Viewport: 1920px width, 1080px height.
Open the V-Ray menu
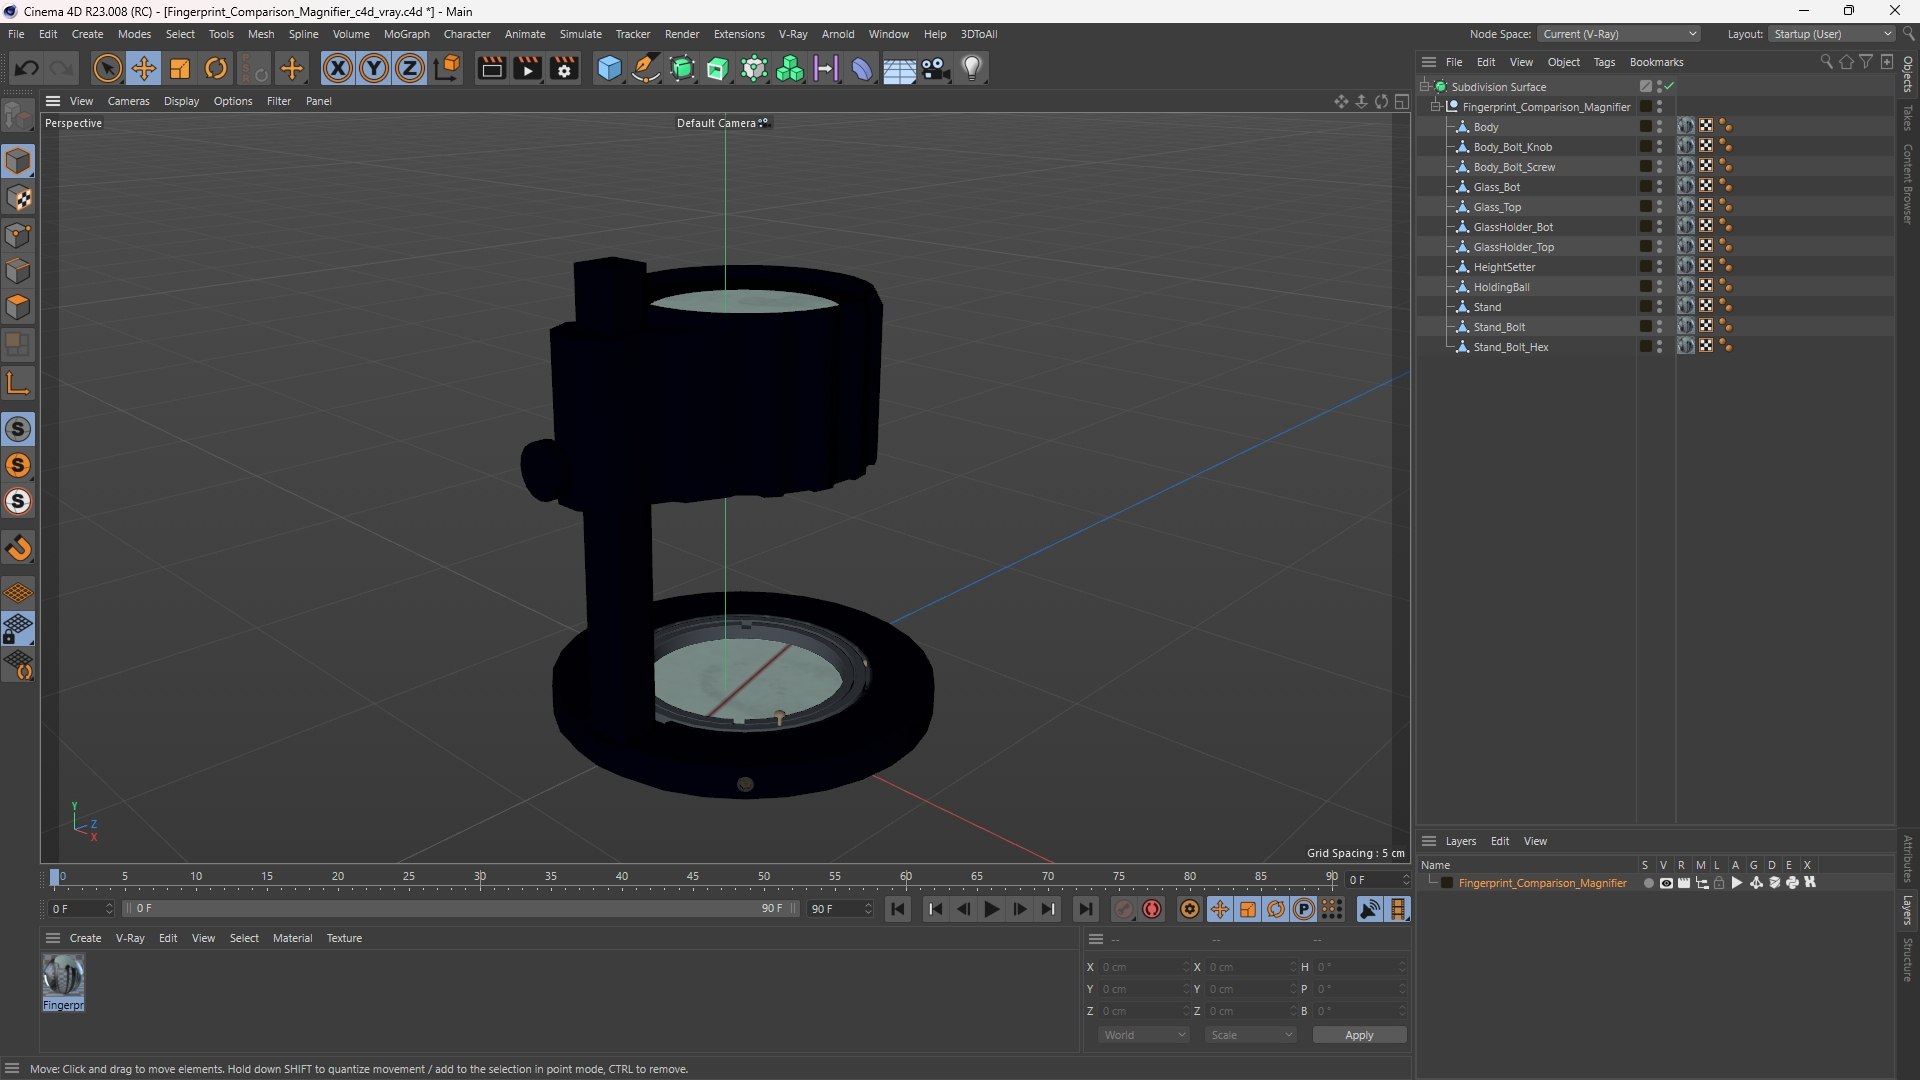[792, 34]
